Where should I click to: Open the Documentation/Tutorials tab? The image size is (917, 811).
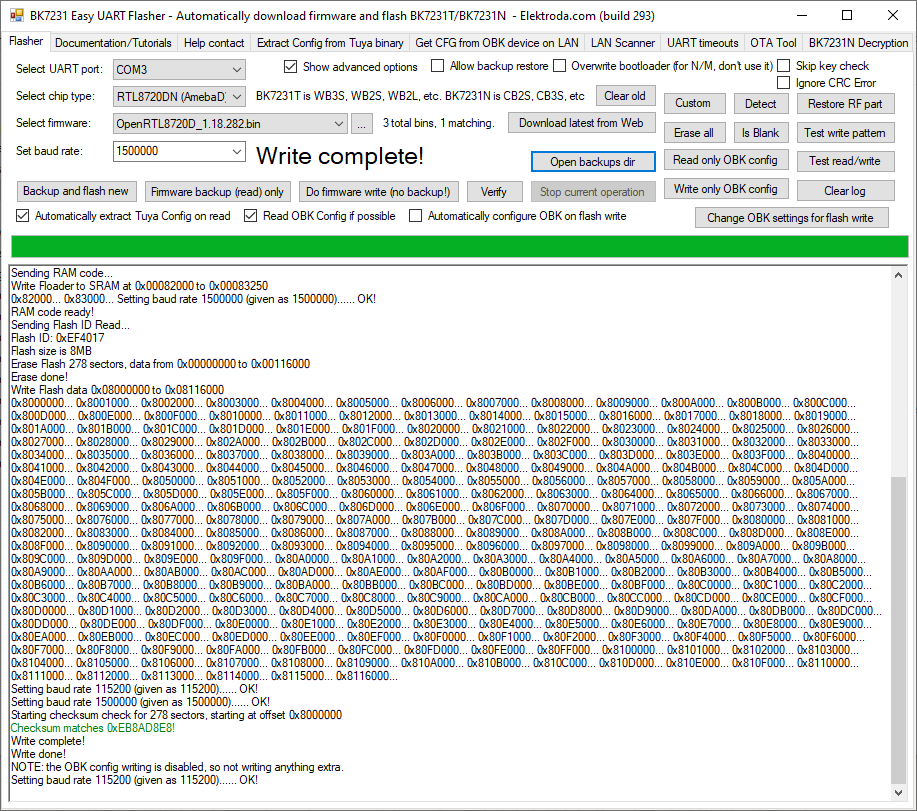point(113,43)
